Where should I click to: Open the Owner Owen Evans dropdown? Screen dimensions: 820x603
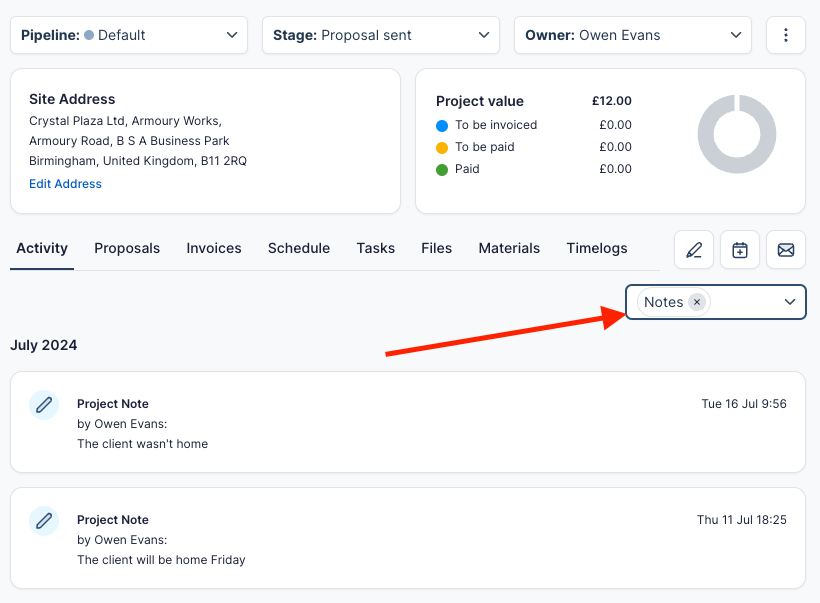[633, 35]
